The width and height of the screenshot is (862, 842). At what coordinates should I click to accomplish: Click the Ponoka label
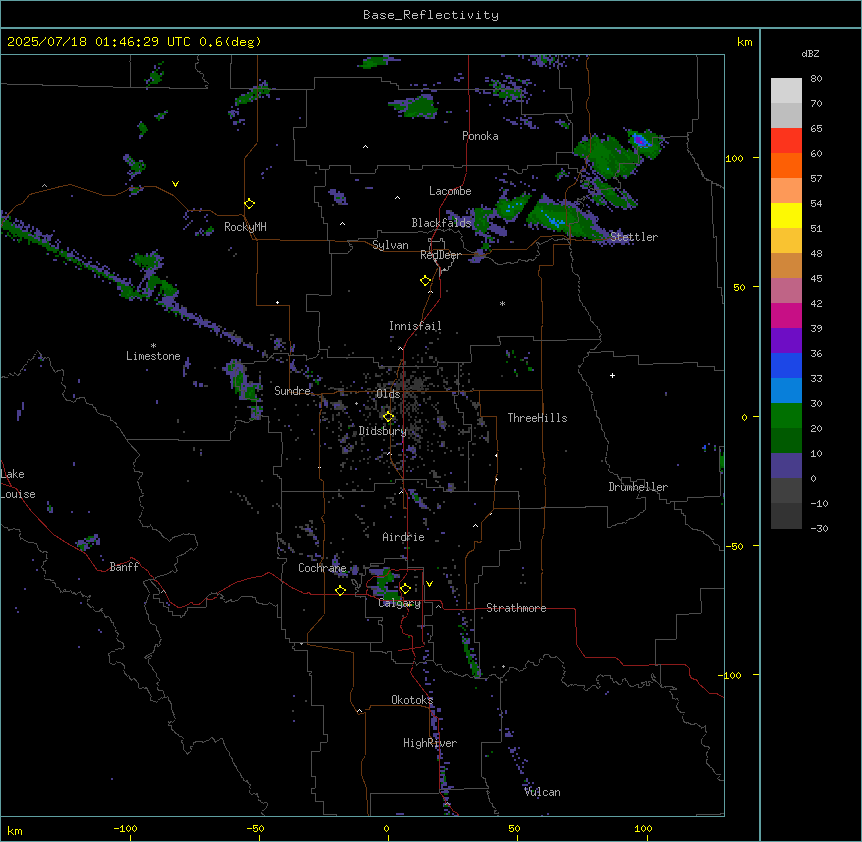[x=480, y=136]
